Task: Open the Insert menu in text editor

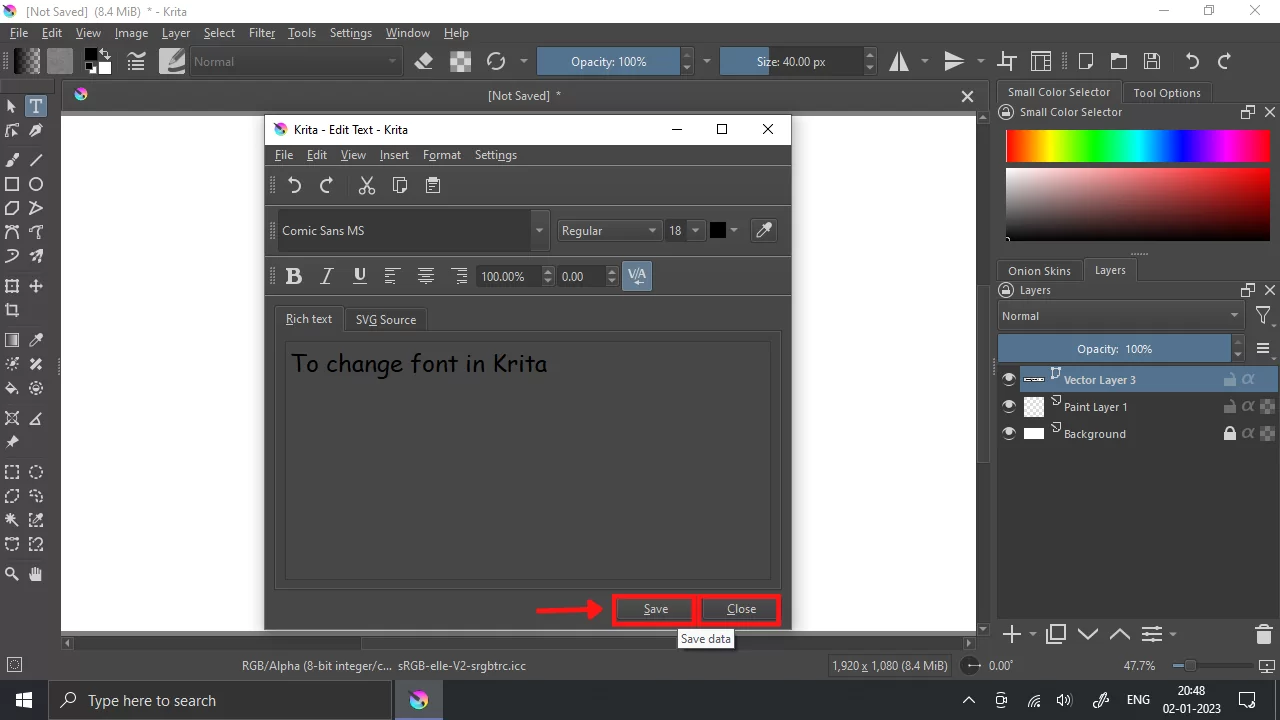Action: click(x=394, y=155)
